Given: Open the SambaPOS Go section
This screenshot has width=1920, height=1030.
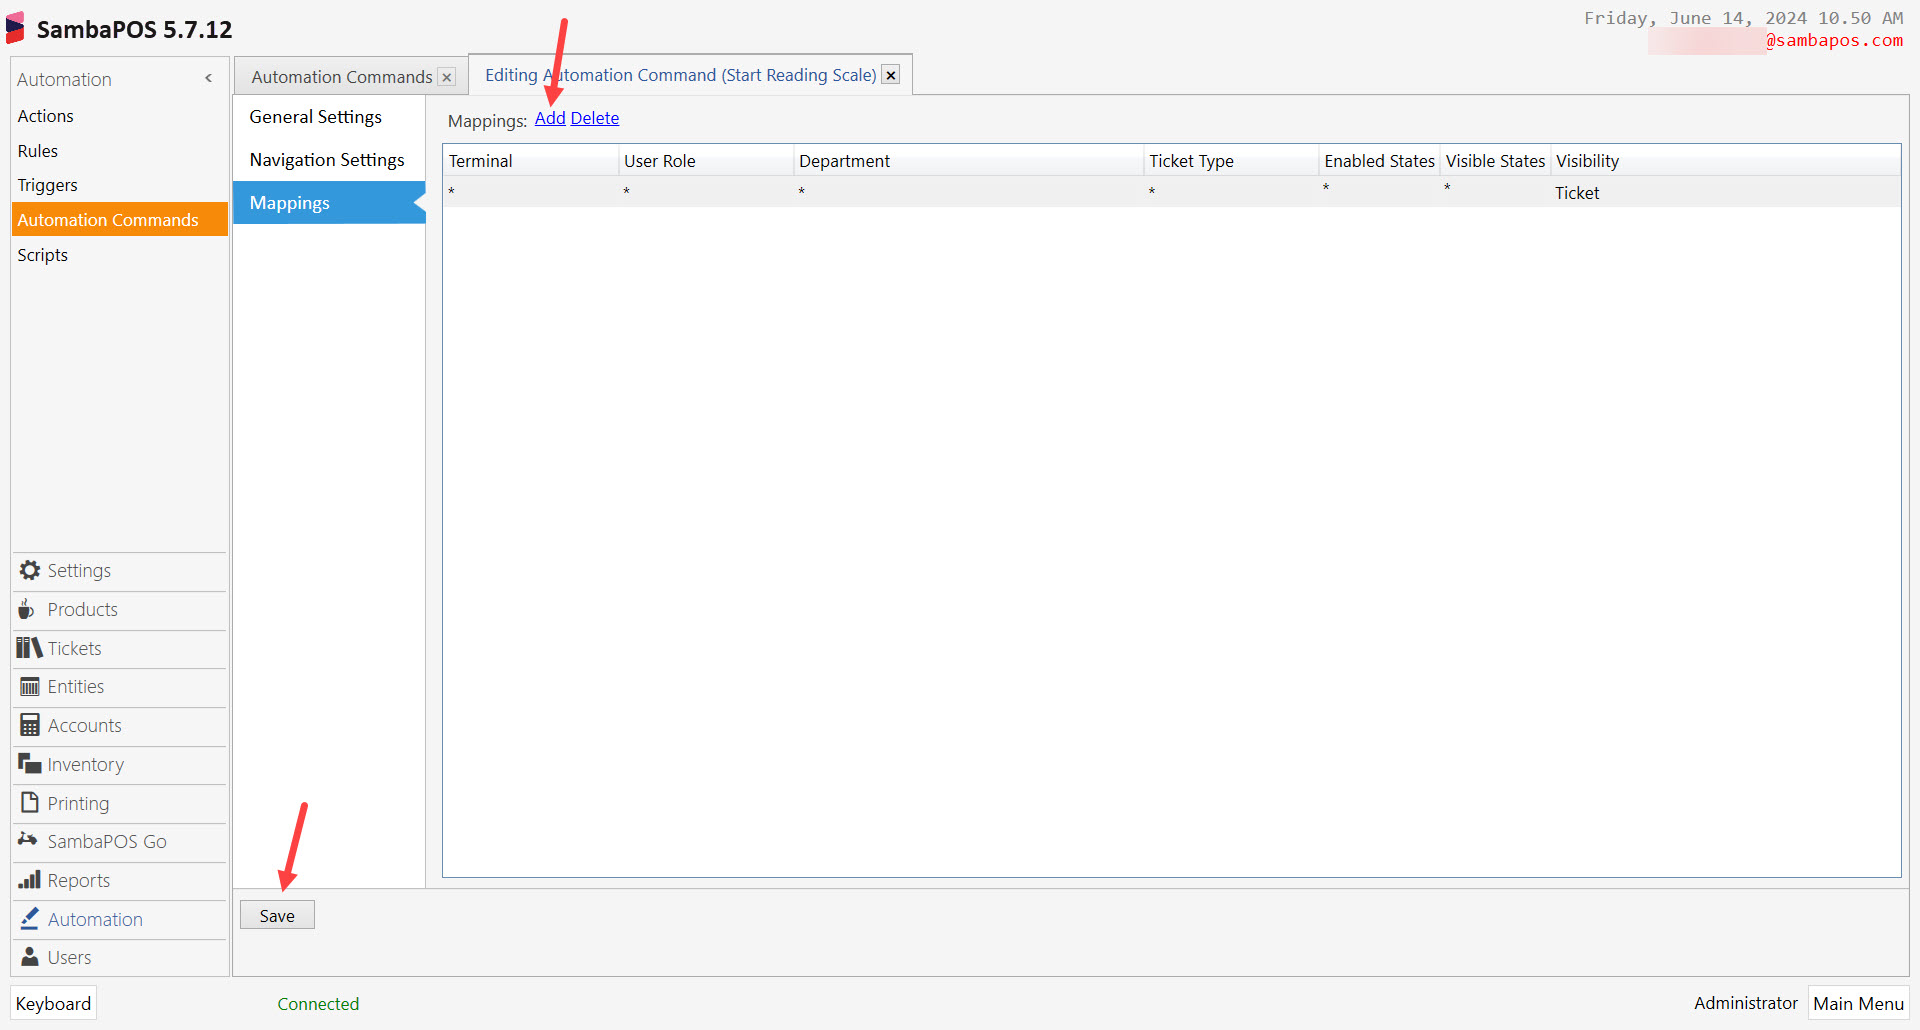Looking at the screenshot, I should 106,841.
